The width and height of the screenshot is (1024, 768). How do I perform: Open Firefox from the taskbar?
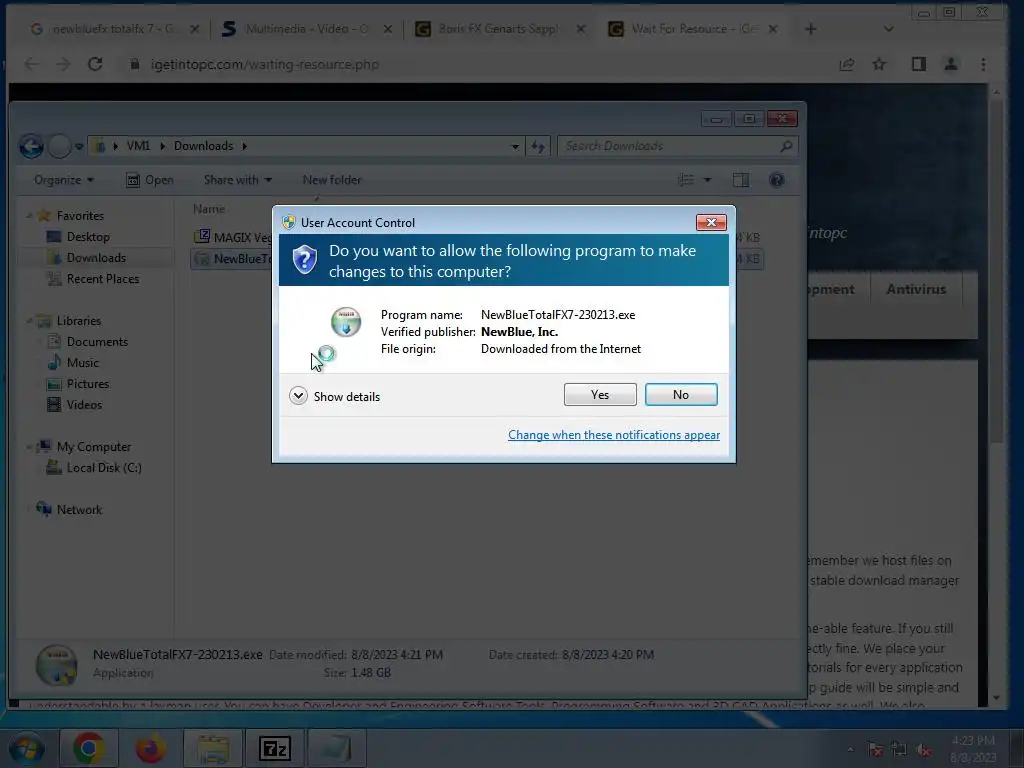coord(150,748)
